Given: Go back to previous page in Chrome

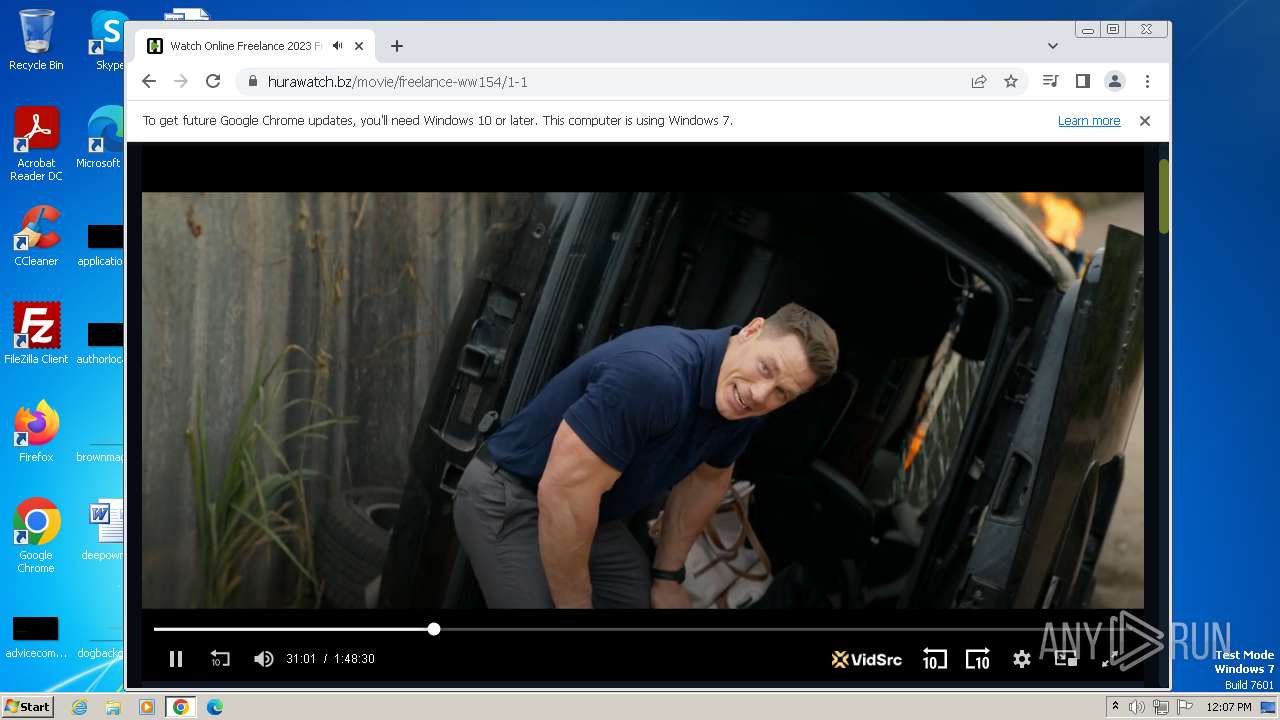Looking at the screenshot, I should pos(149,82).
